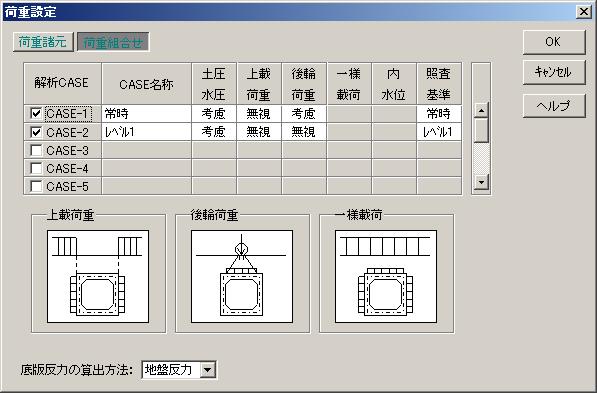Click the table scrollbar up arrow
This screenshot has width=597, height=393.
[481, 110]
